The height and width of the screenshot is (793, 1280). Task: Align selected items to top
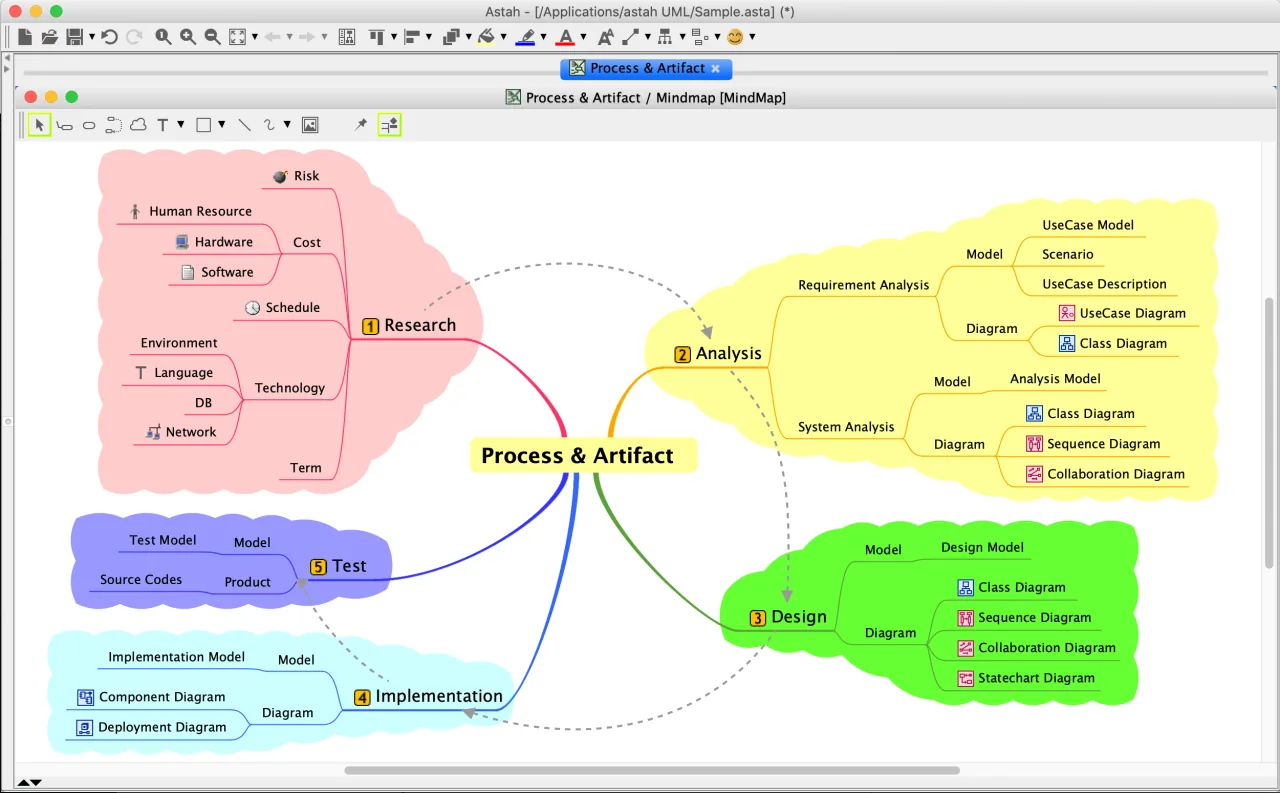pos(377,37)
